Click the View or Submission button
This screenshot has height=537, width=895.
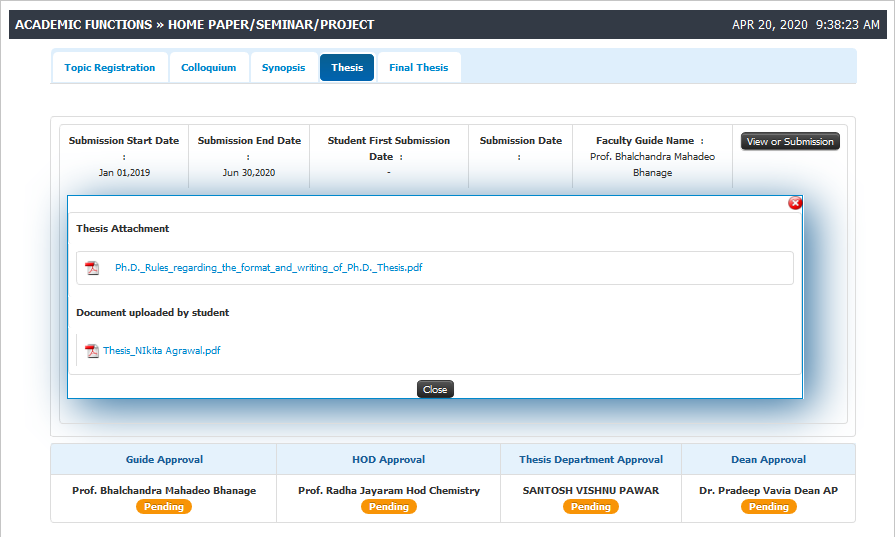[790, 142]
